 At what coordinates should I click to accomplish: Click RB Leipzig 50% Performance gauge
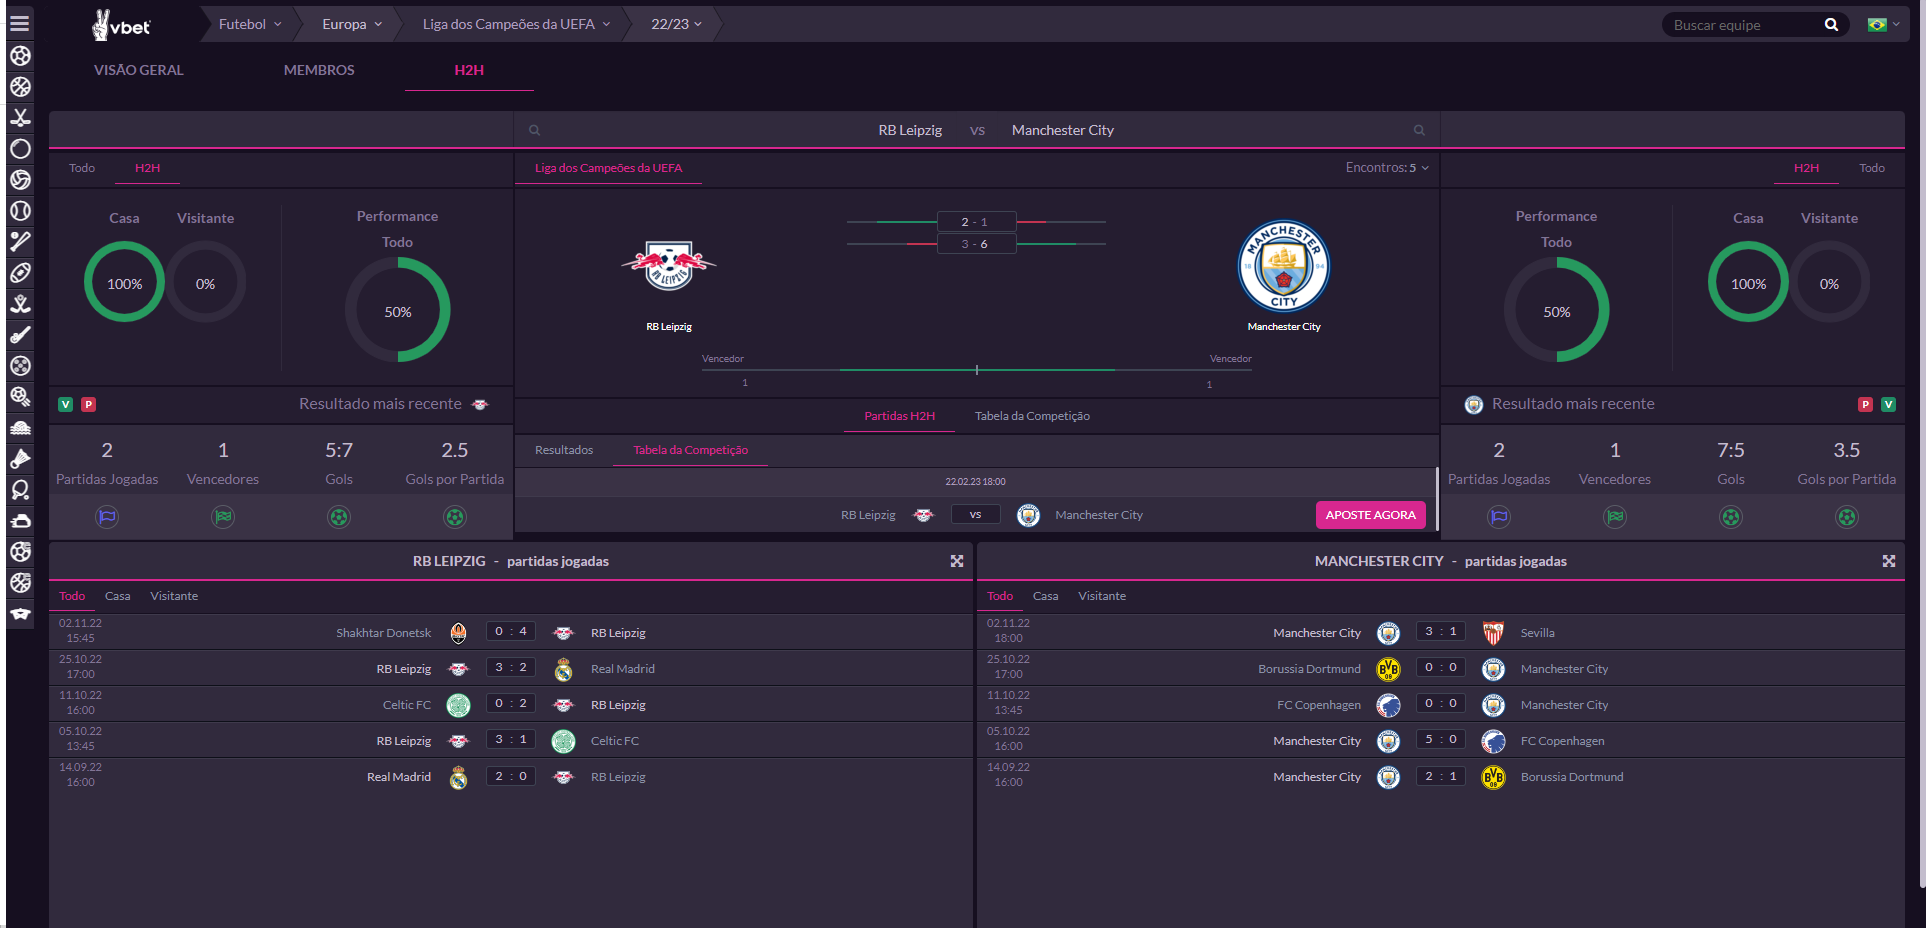(398, 311)
